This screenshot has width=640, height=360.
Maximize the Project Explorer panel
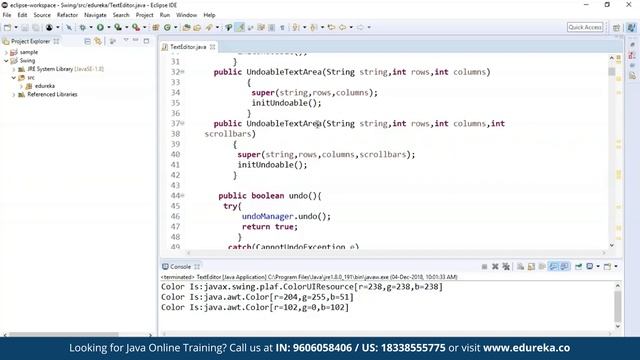146,41
